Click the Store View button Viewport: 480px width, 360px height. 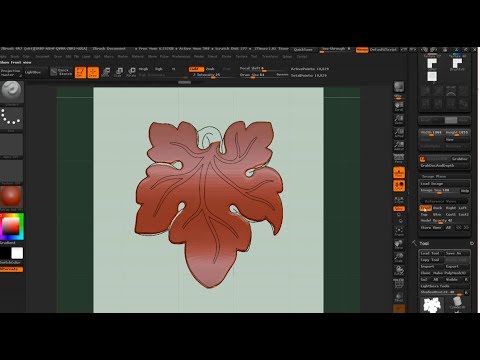tap(431, 227)
